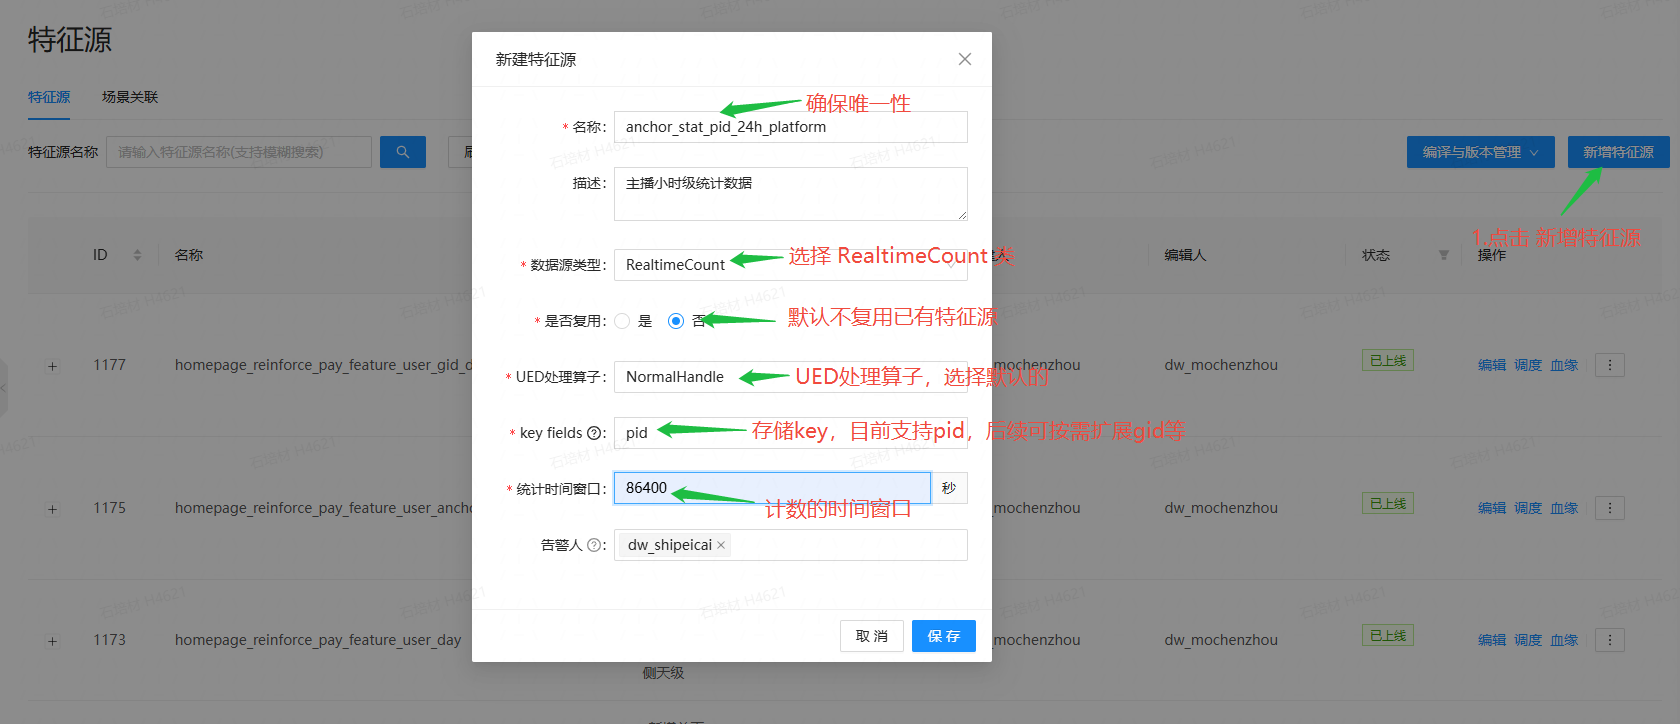Click 调度 link for row 1175
Screen dimensions: 1680x724
tap(1528, 508)
